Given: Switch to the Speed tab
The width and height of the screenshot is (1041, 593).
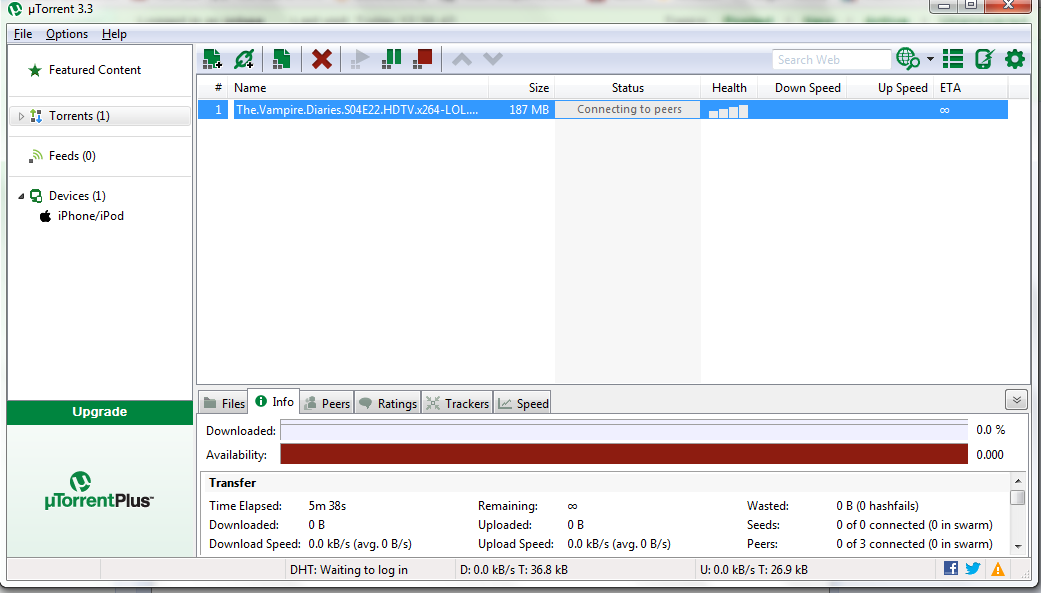Looking at the screenshot, I should point(522,403).
